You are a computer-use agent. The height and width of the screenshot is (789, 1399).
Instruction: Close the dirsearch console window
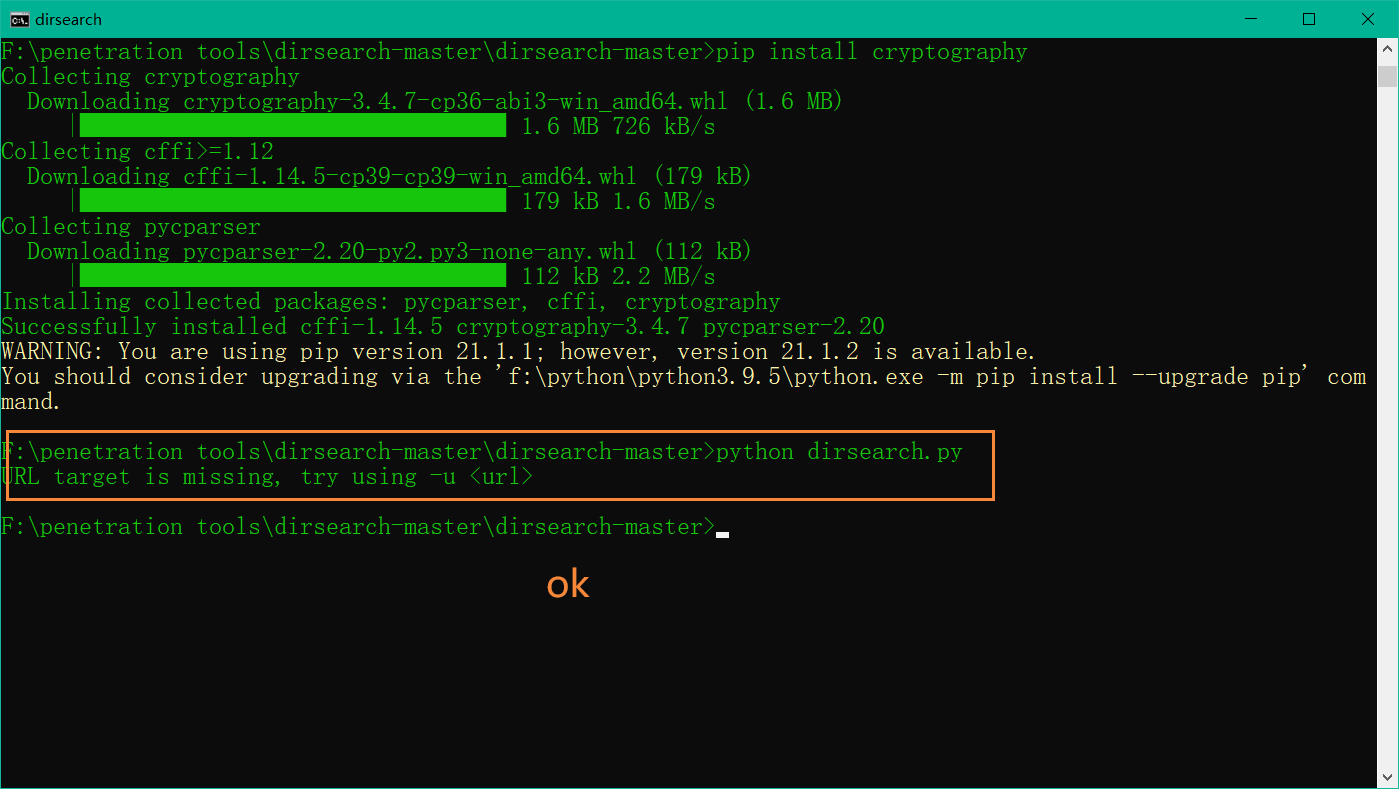coord(1368,19)
